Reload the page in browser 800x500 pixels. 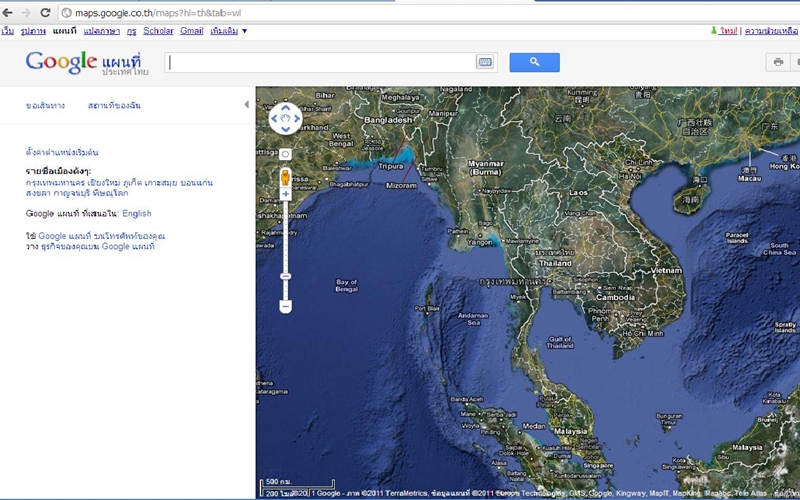click(45, 13)
